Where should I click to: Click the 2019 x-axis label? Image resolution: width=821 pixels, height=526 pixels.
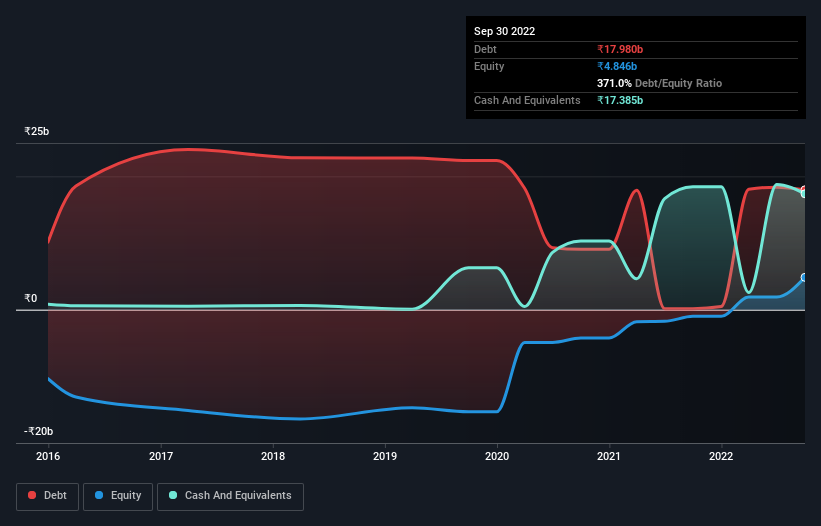pyautogui.click(x=385, y=456)
